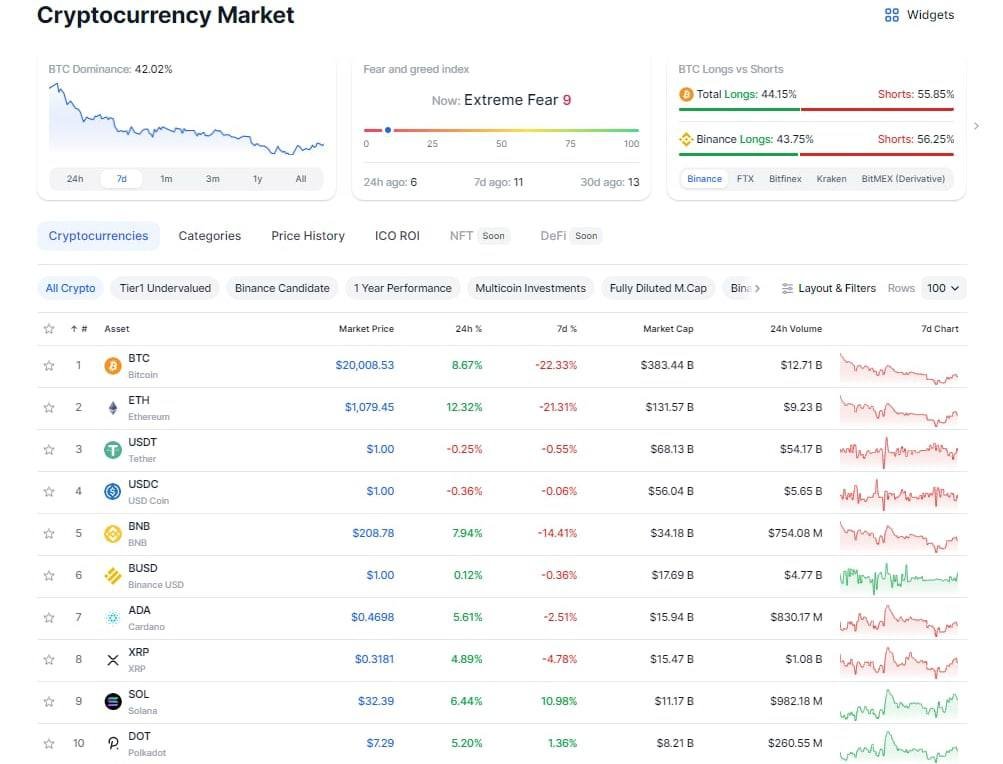The image size is (1003, 764).
Task: Click the Bitcoin icon beside Total Longs
Action: point(686,94)
